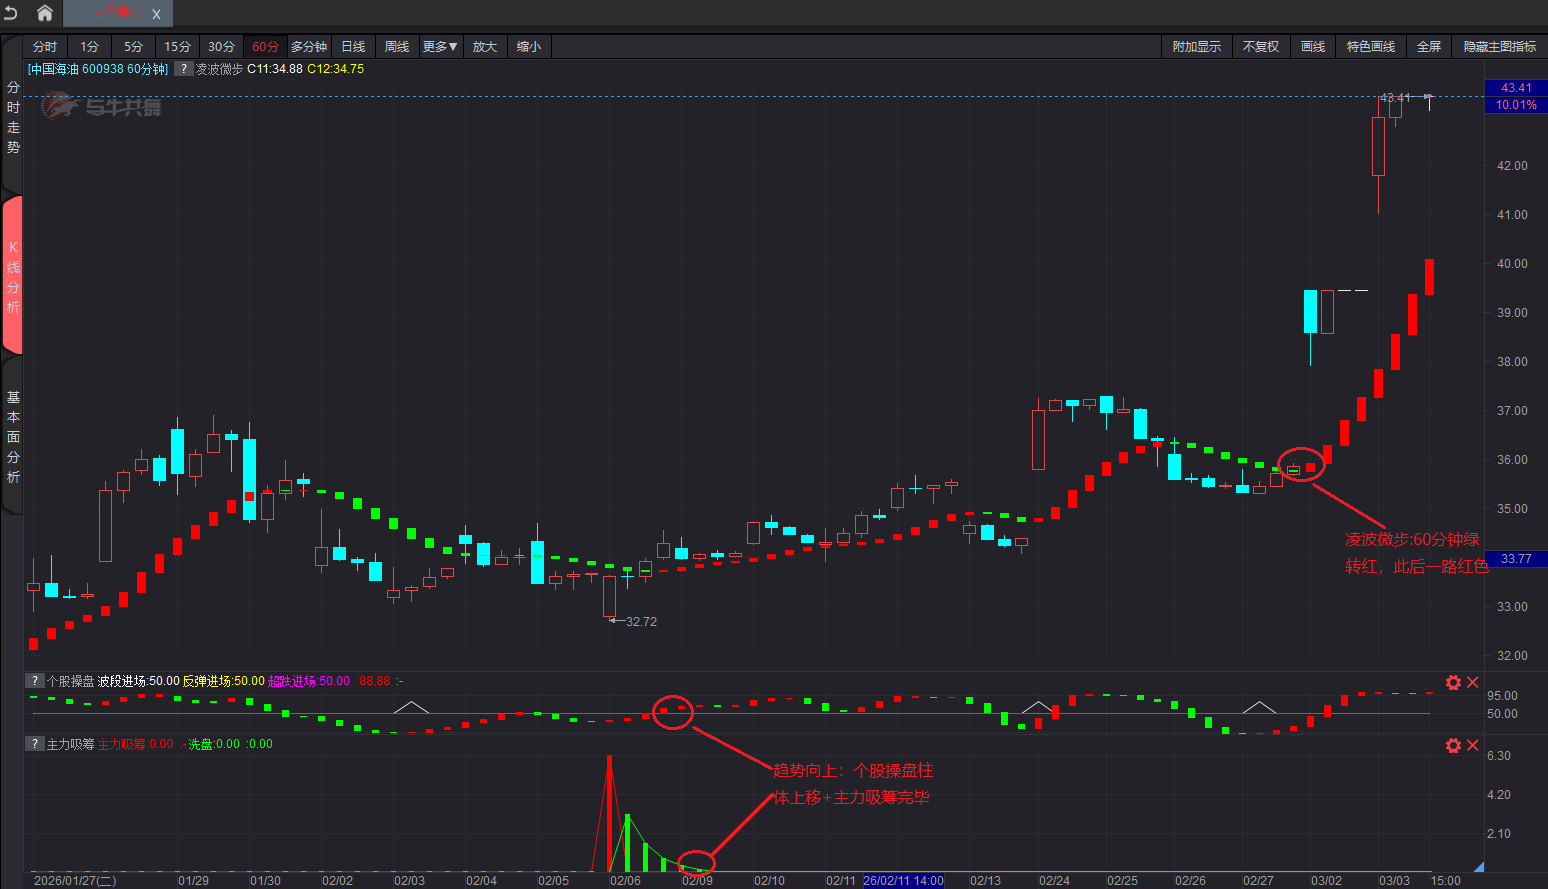Remove the 个股操盘 indicator panel
The width and height of the screenshot is (1548, 889).
1473,683
